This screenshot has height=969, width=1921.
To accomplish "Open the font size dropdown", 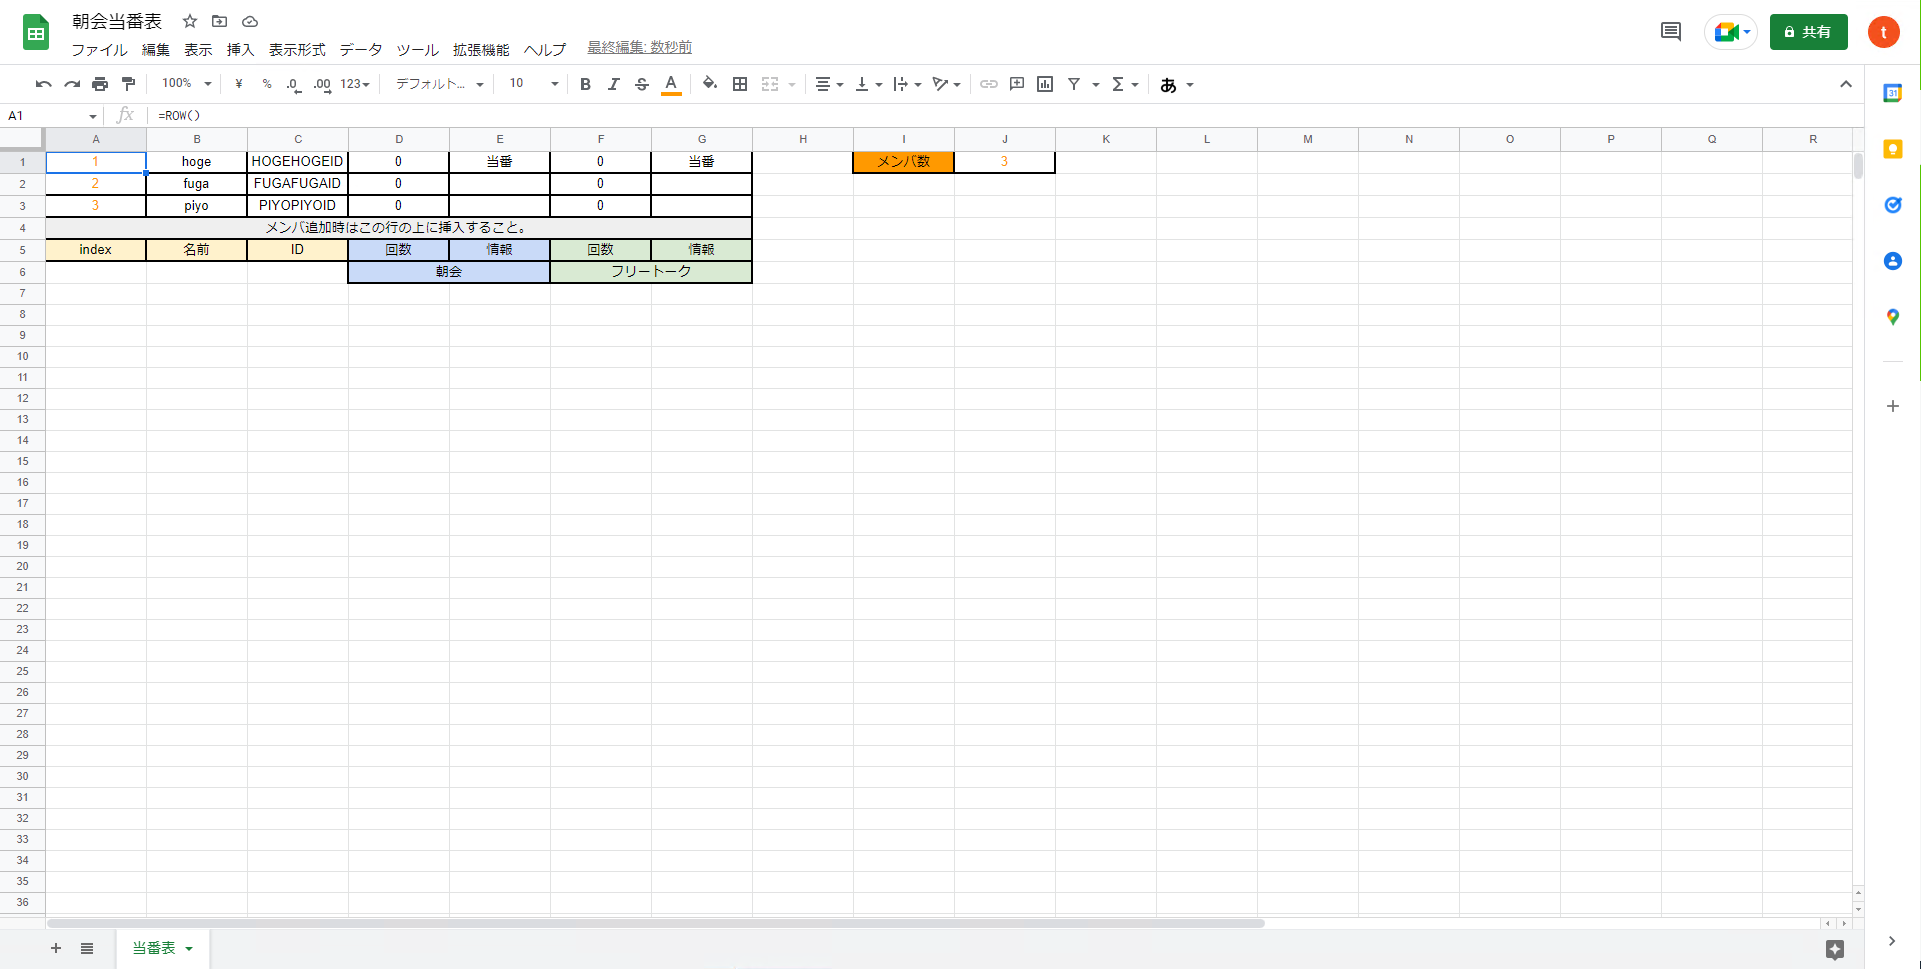I will [x=534, y=85].
